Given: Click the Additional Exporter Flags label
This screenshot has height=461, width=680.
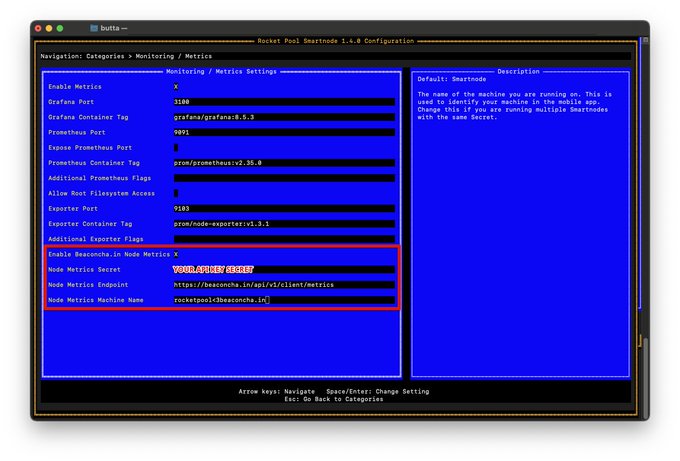Looking at the screenshot, I should (x=96, y=239).
